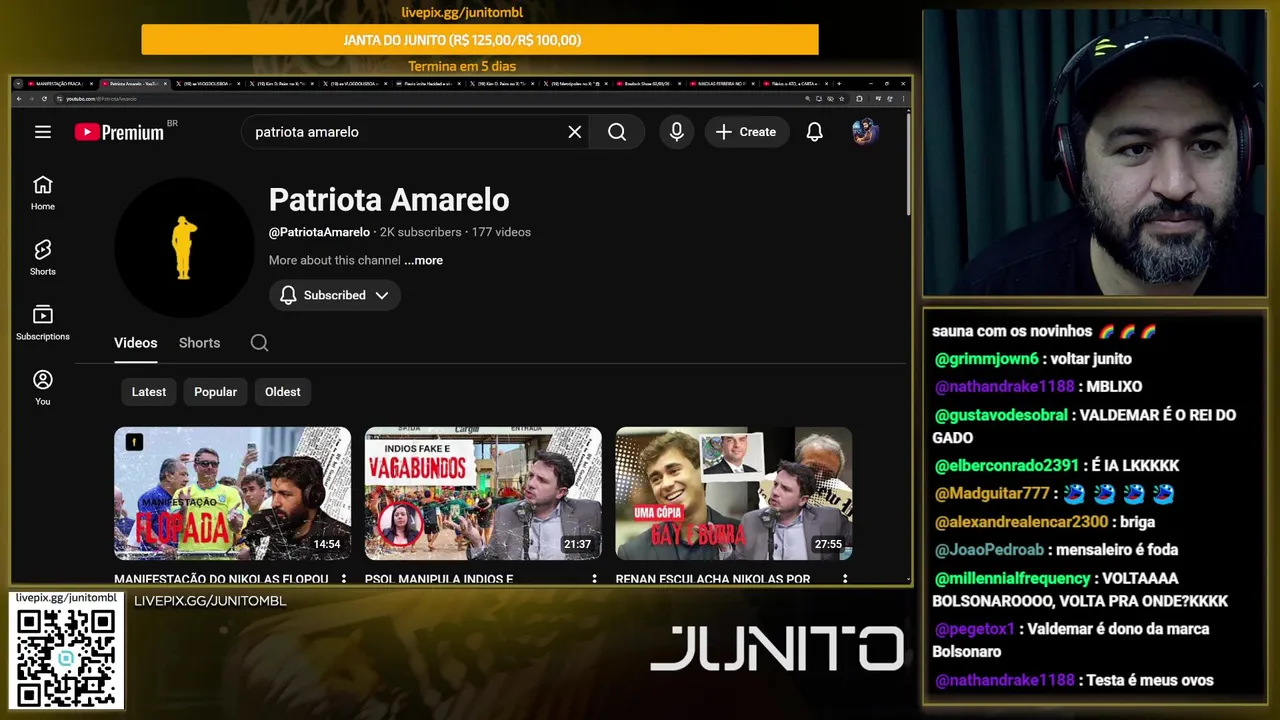Filter videos by Oldest

pos(282,392)
